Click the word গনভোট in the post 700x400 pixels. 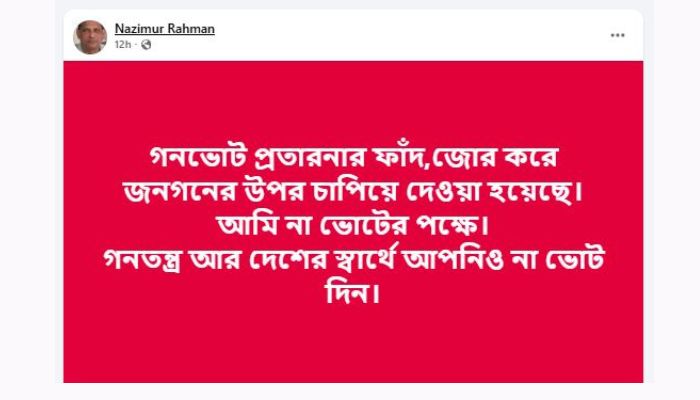pos(198,158)
